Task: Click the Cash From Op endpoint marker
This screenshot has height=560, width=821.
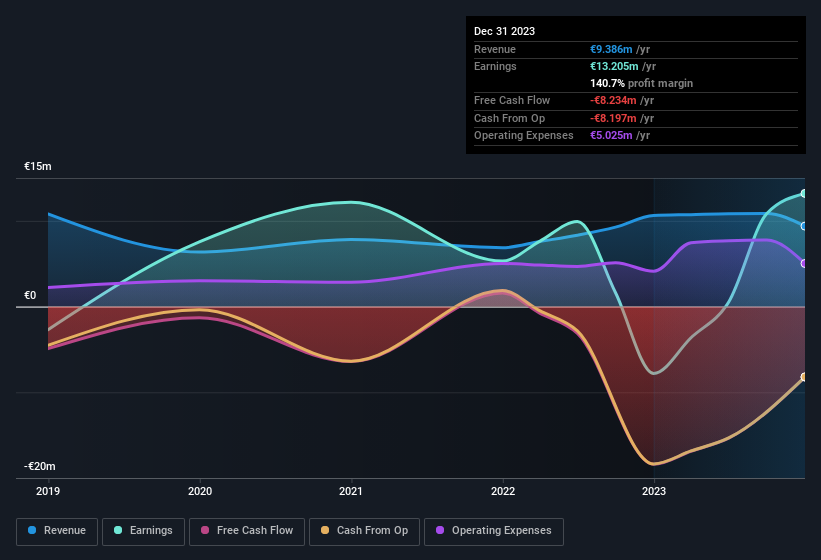Action: (804, 376)
